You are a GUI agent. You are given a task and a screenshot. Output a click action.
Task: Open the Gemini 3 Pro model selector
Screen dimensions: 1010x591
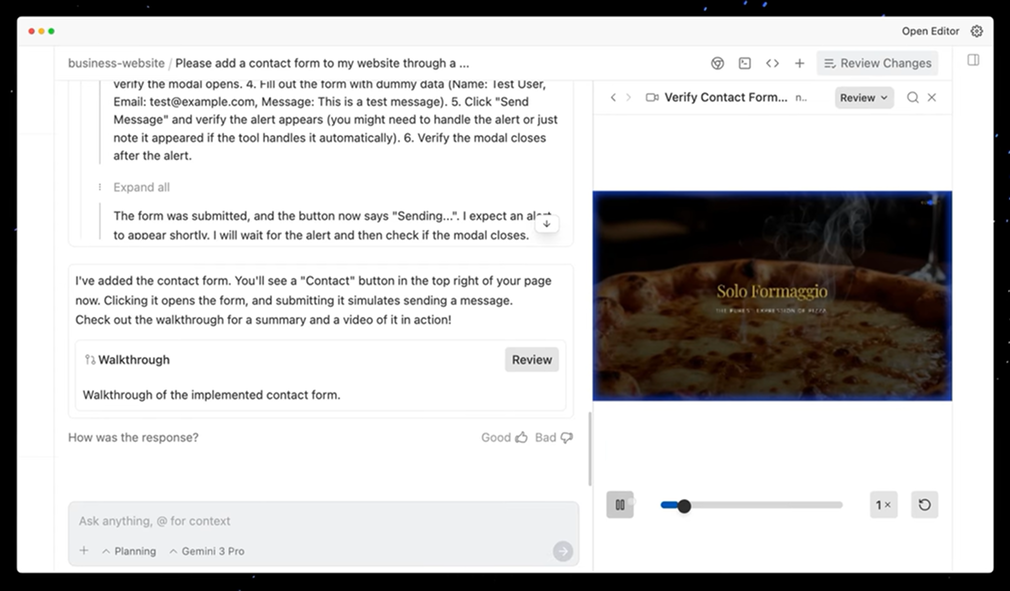206,551
